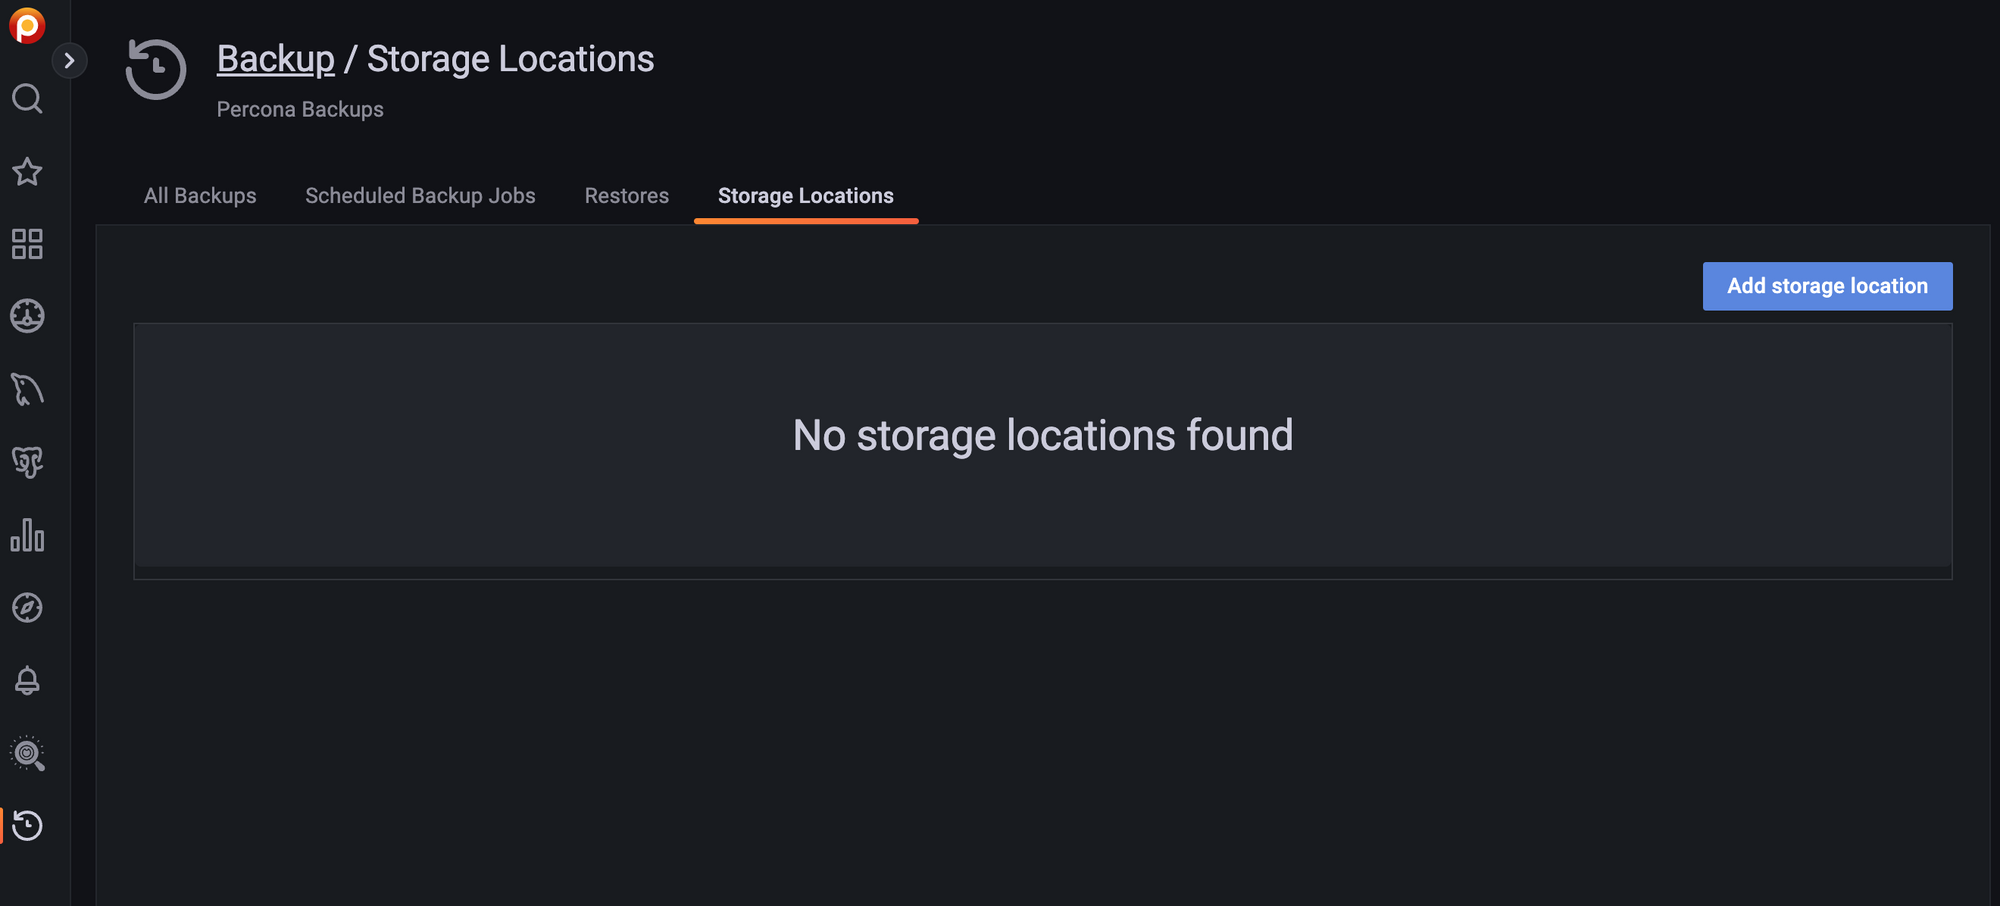Switch to All Backups tab

coord(200,196)
